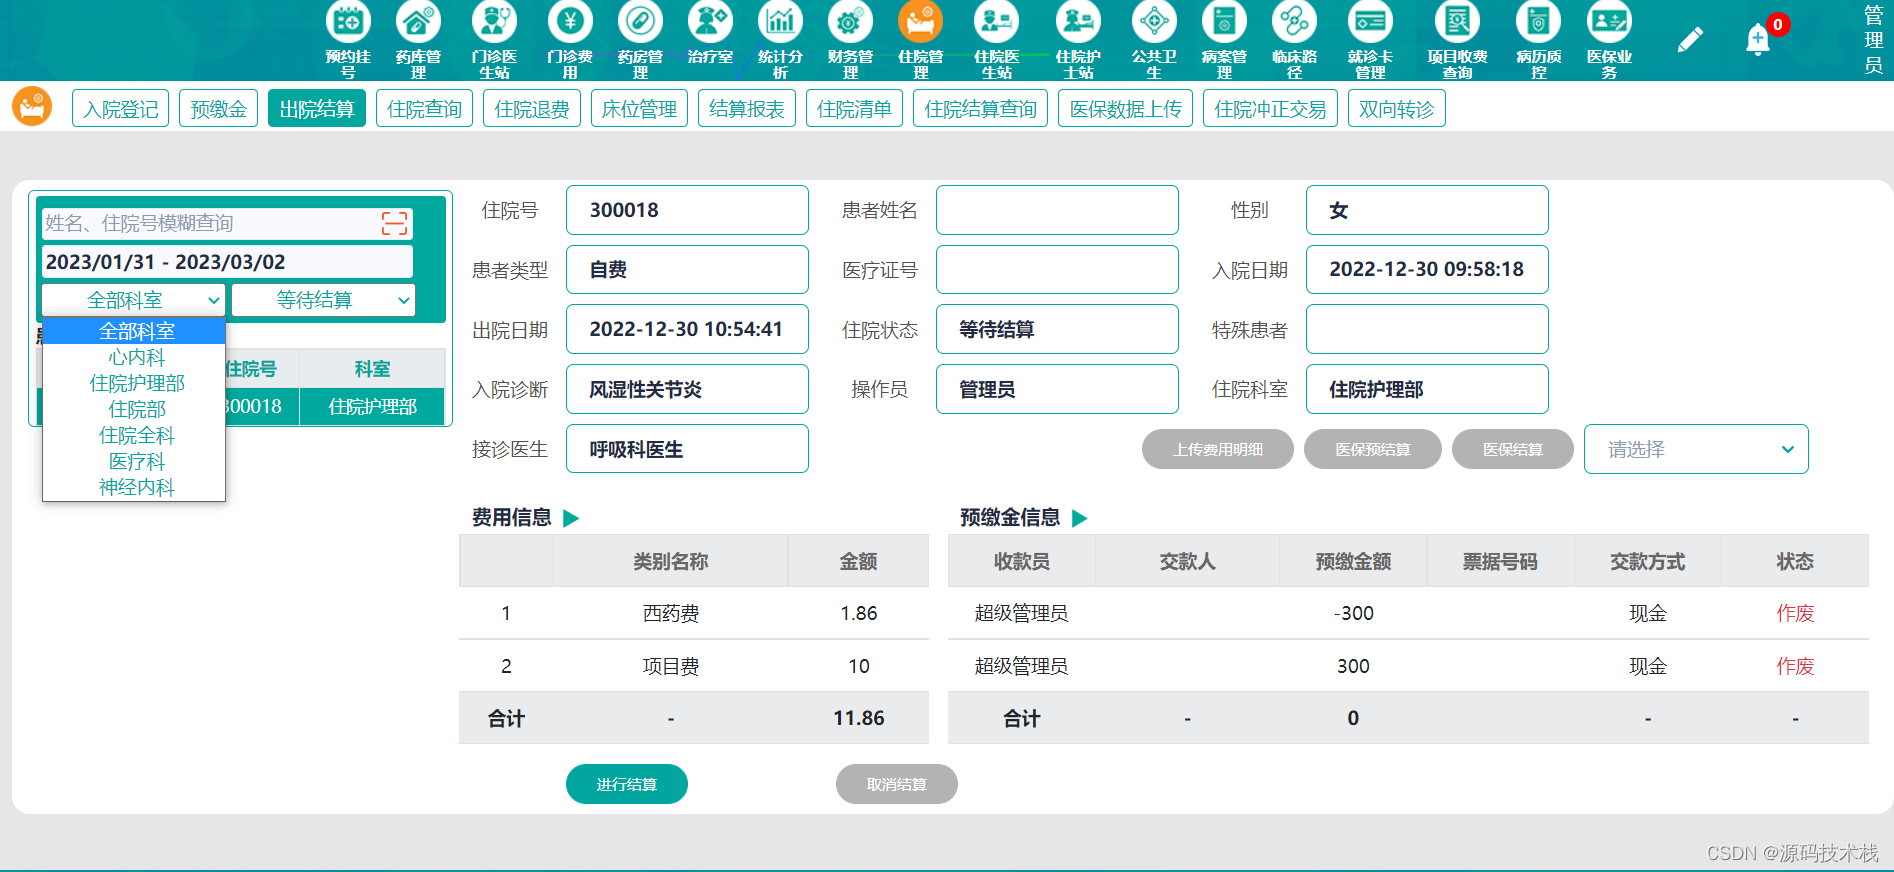Click 作废 status in -300 row
Image resolution: width=1894 pixels, height=872 pixels.
click(x=1795, y=613)
